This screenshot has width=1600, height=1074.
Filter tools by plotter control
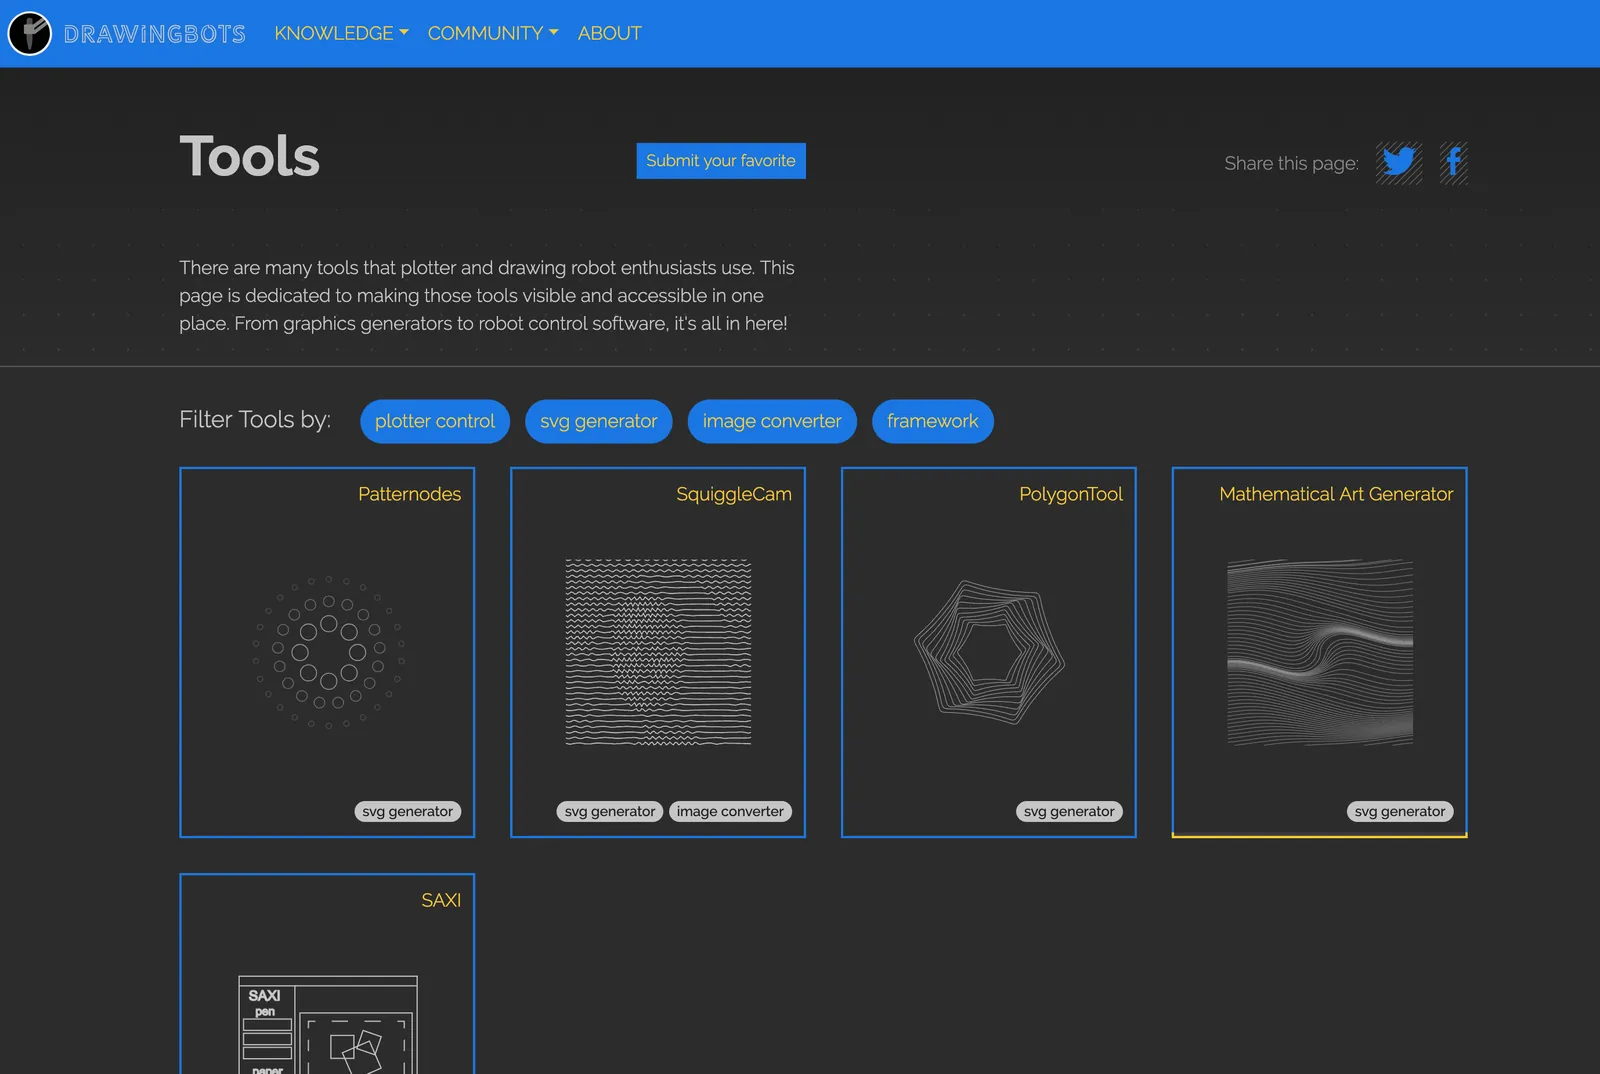coord(435,421)
